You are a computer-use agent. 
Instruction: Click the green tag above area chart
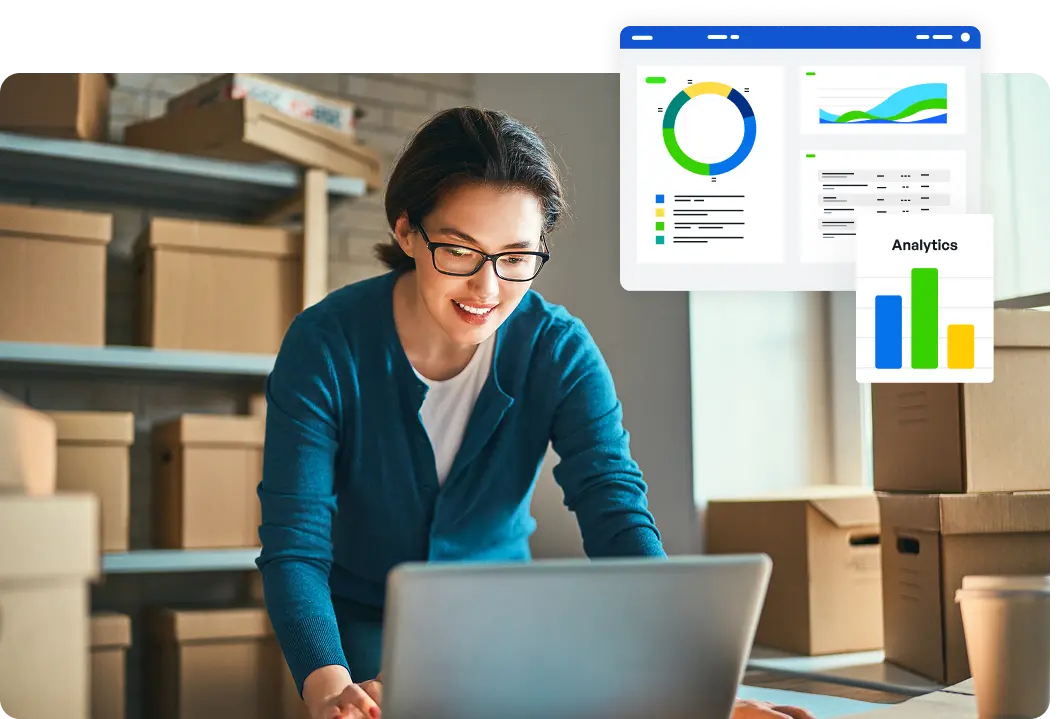pos(810,74)
